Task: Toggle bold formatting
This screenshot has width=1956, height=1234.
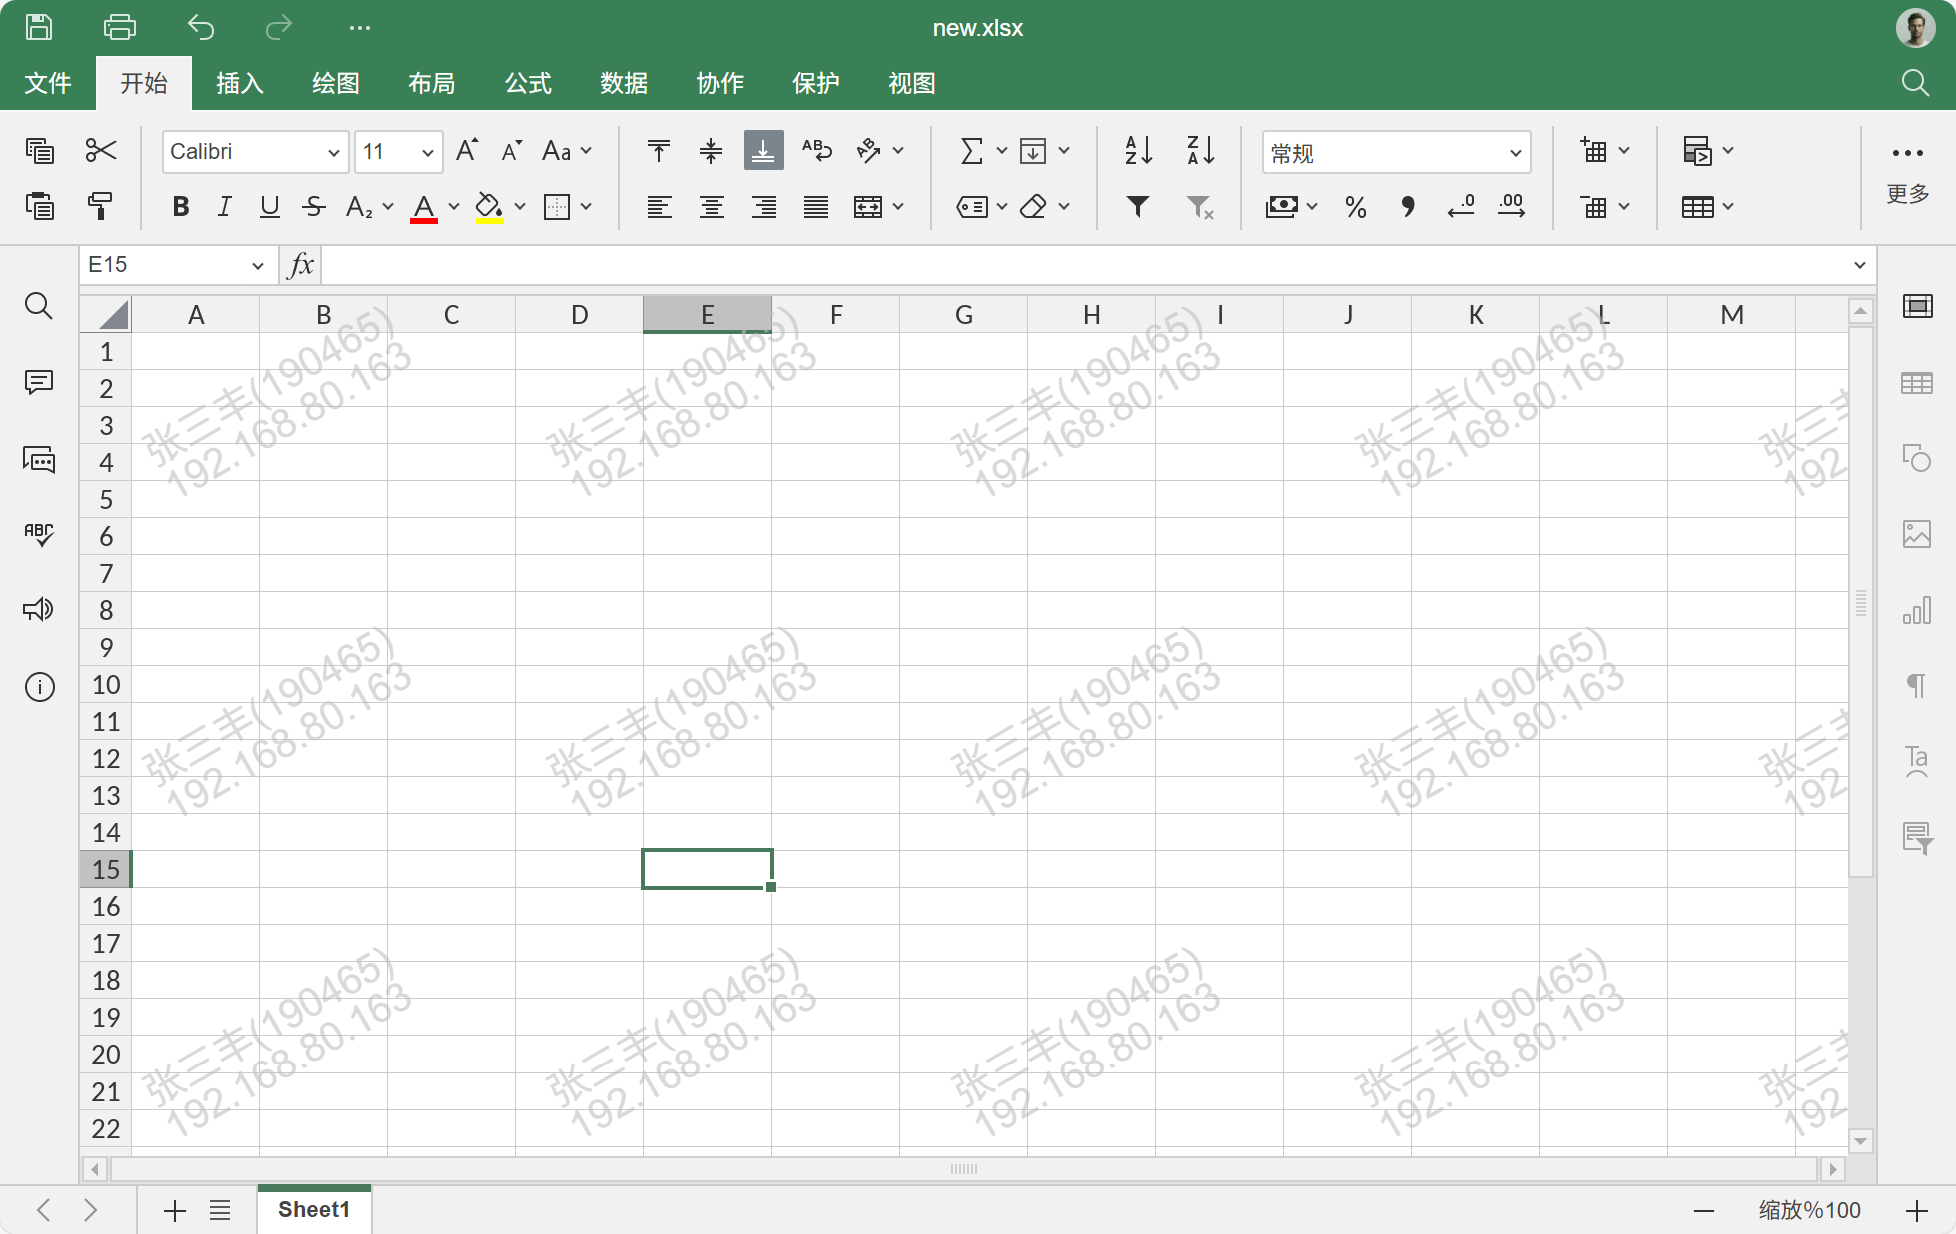Action: tap(181, 207)
